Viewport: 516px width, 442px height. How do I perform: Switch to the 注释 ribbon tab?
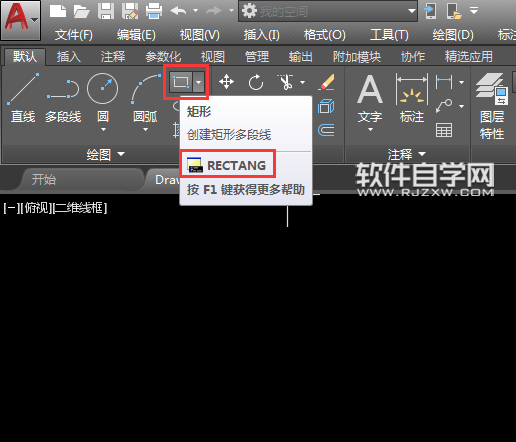(x=113, y=57)
